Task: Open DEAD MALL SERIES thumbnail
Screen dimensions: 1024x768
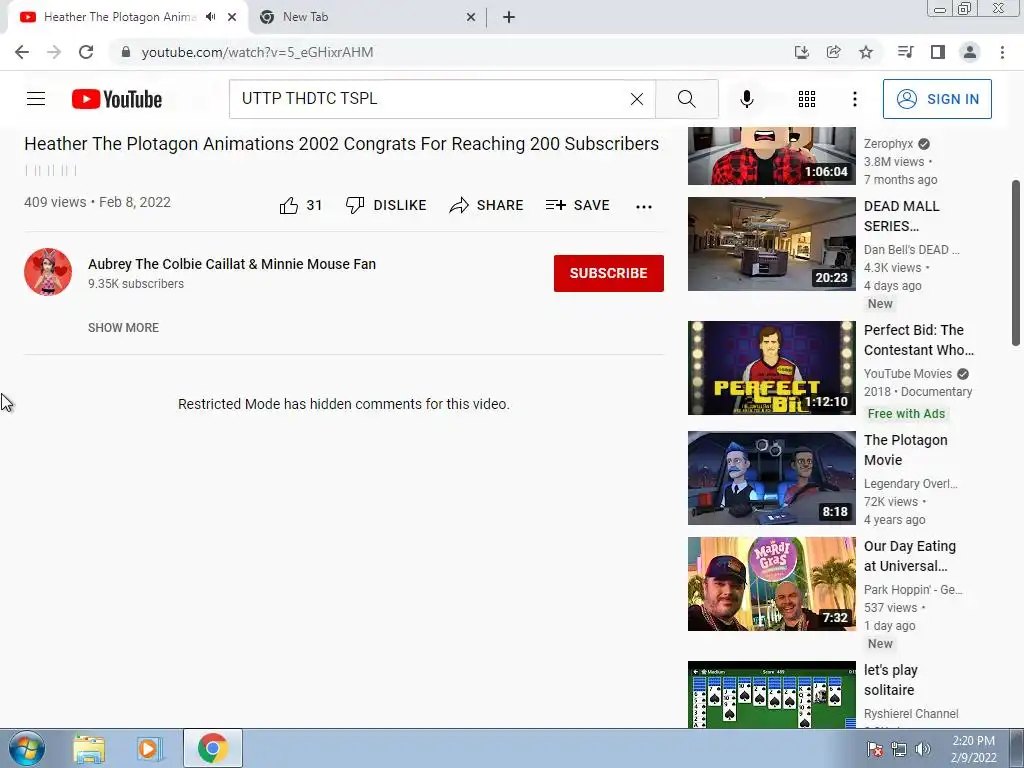Action: pos(771,244)
